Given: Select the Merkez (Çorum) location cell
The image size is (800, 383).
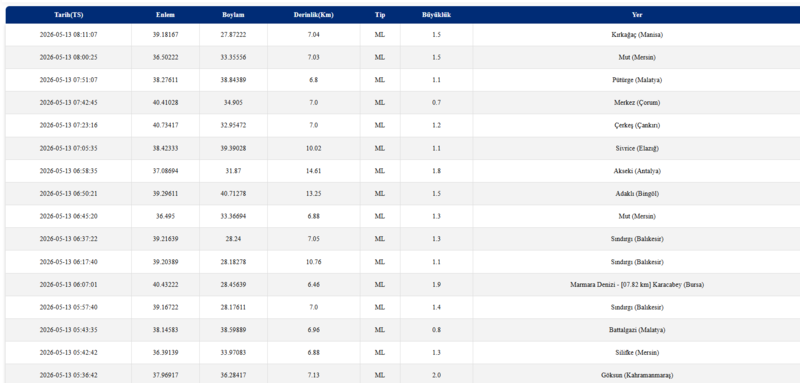Looking at the screenshot, I should click(x=637, y=103).
